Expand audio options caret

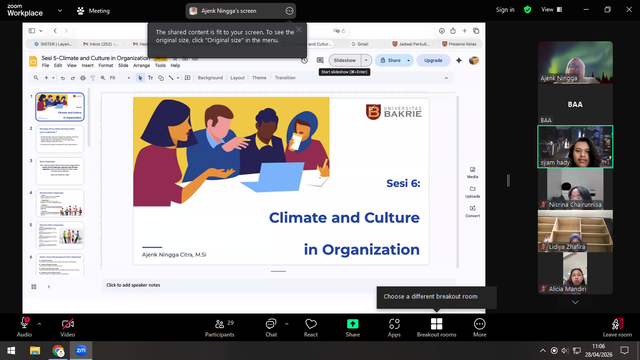pyautogui.click(x=39, y=324)
